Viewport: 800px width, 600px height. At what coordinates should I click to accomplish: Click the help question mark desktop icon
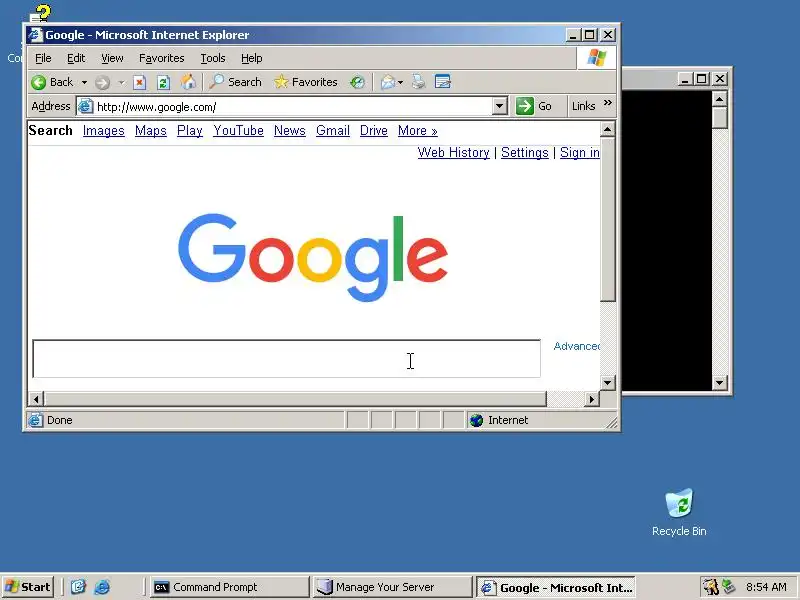pos(40,14)
